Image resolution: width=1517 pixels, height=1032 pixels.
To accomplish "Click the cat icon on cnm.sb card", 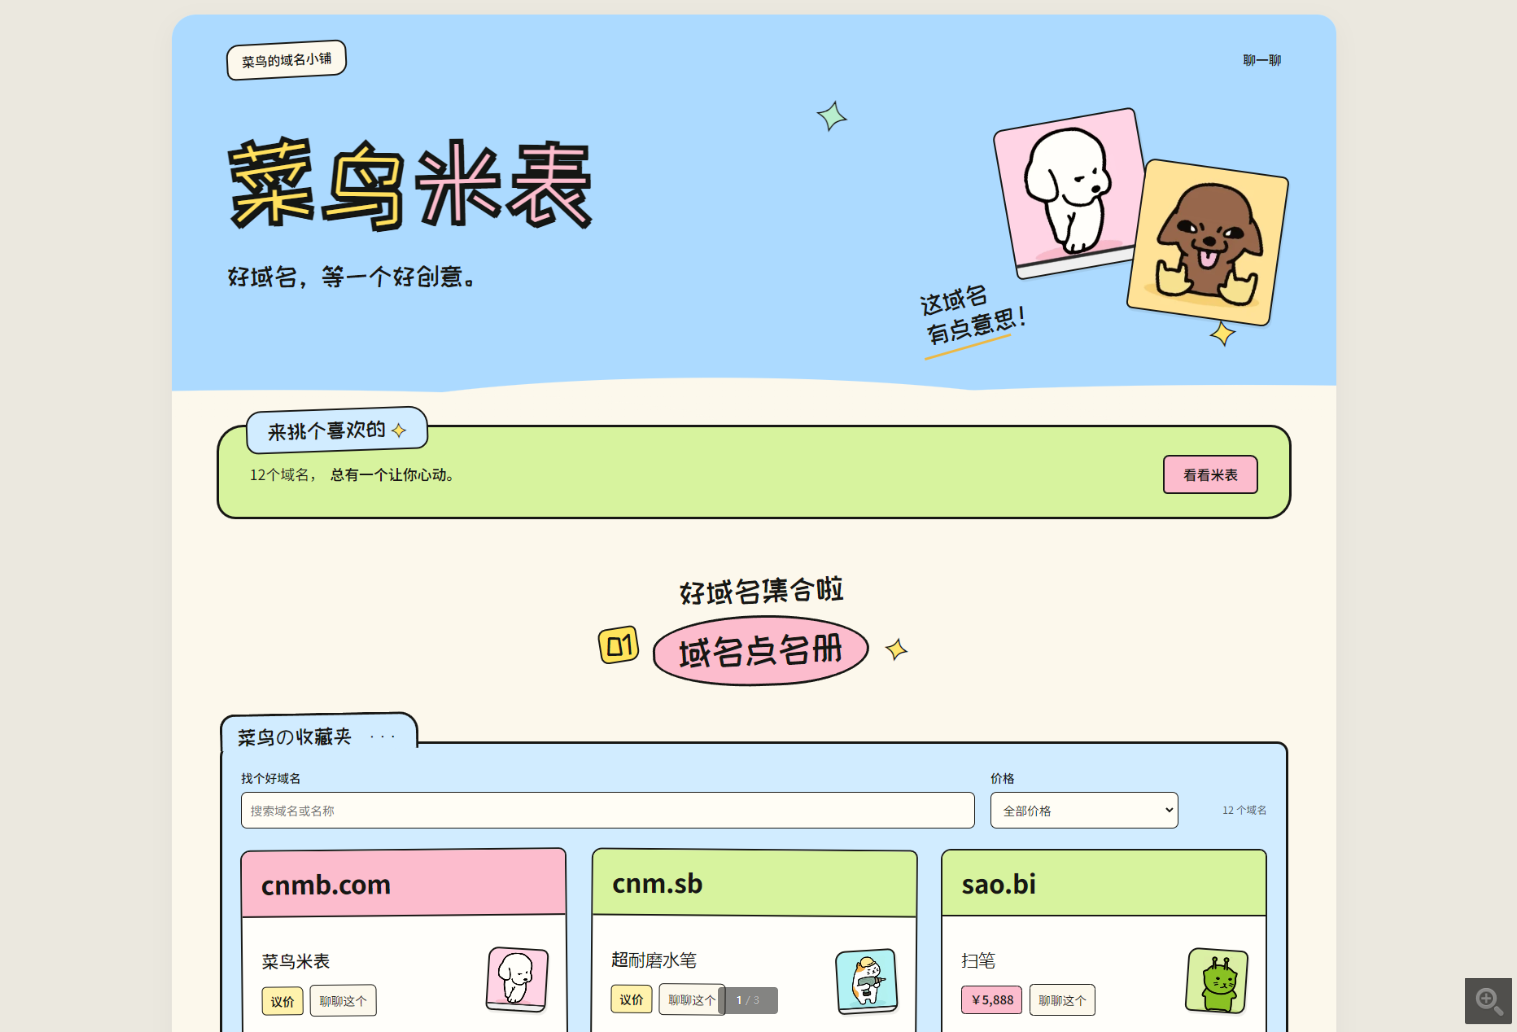I will pyautogui.click(x=867, y=981).
